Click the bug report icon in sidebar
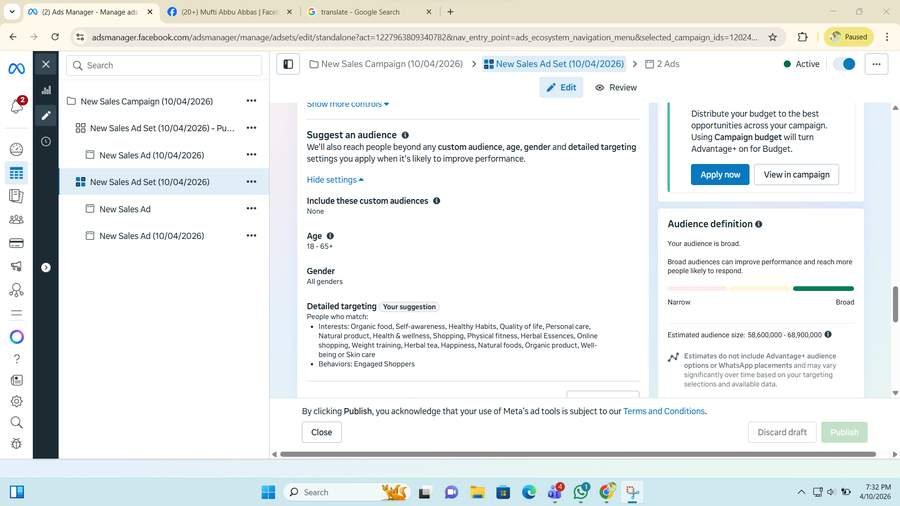The width and height of the screenshot is (900, 506). click(16, 443)
